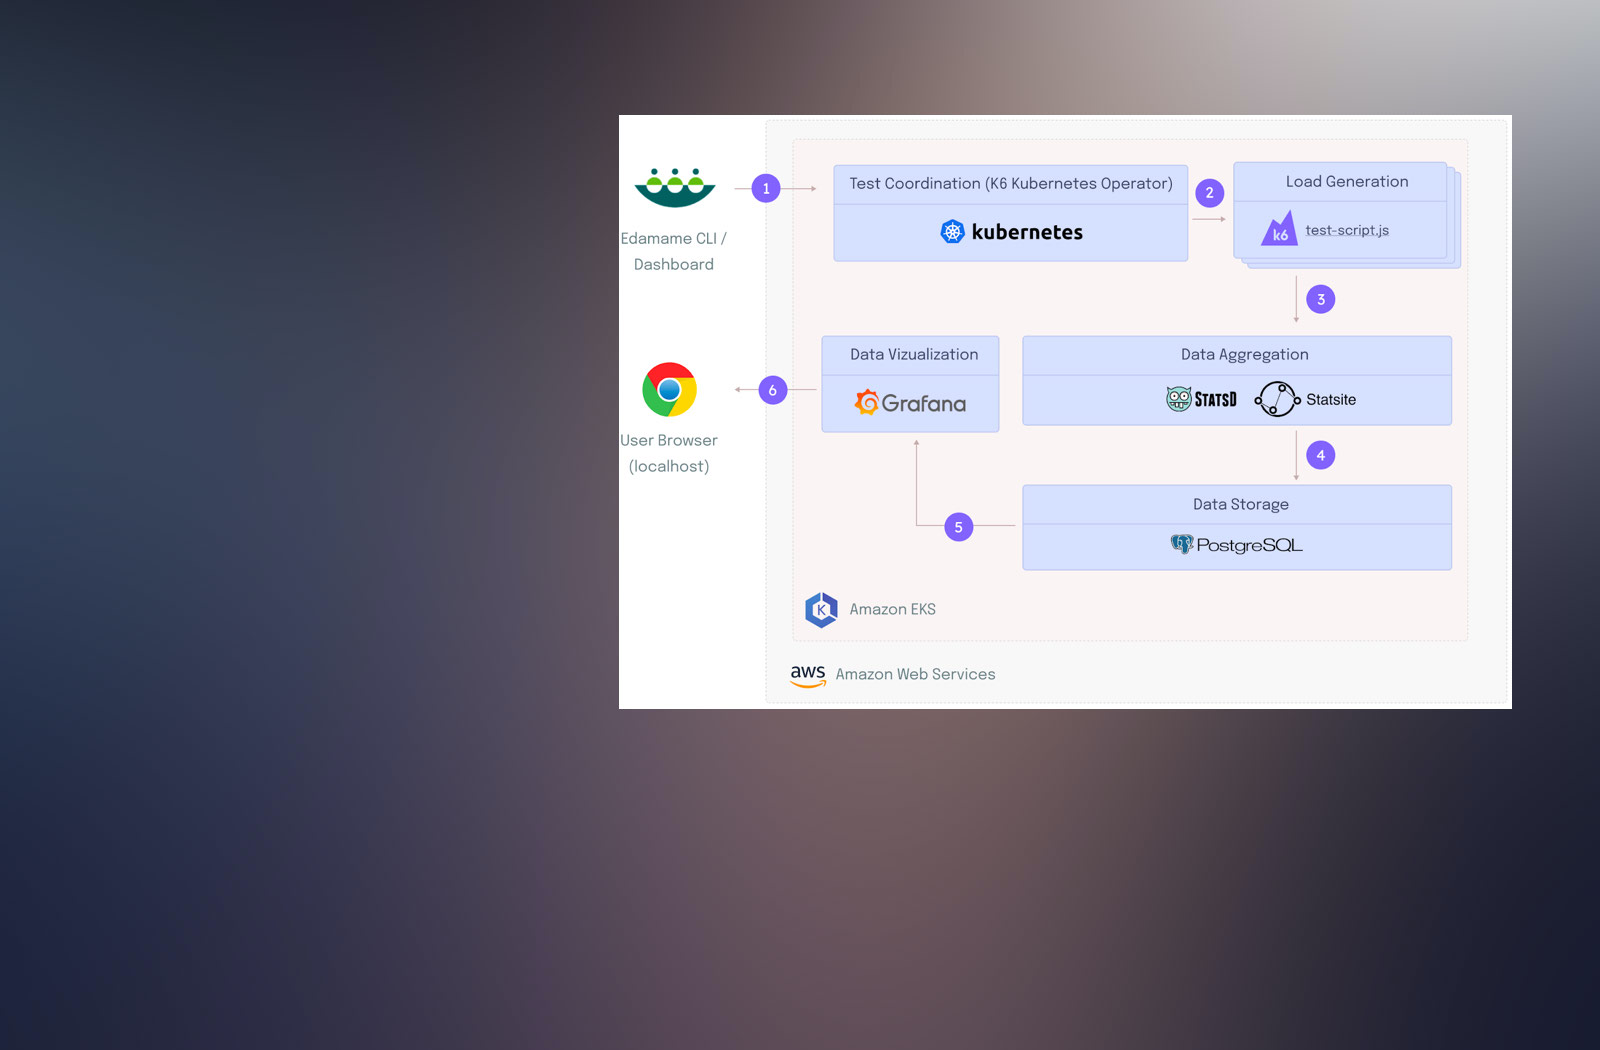This screenshot has height=1050, width=1600.
Task: Click the Statsite circular logo
Action: coord(1277,399)
